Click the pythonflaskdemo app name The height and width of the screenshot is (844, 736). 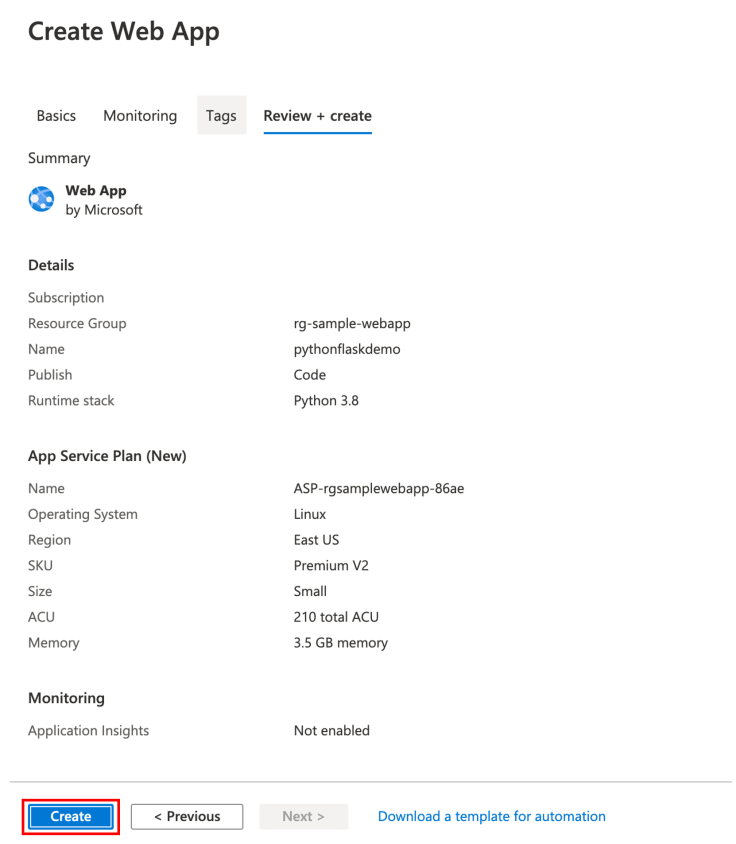(352, 349)
